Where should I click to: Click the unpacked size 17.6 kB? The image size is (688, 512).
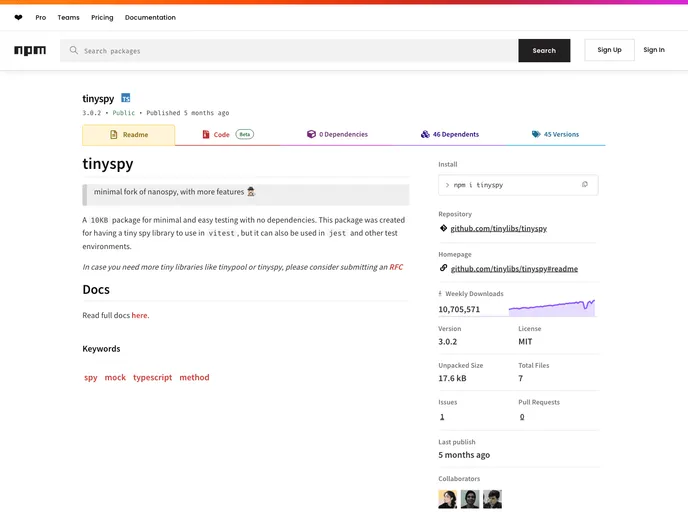click(452, 378)
